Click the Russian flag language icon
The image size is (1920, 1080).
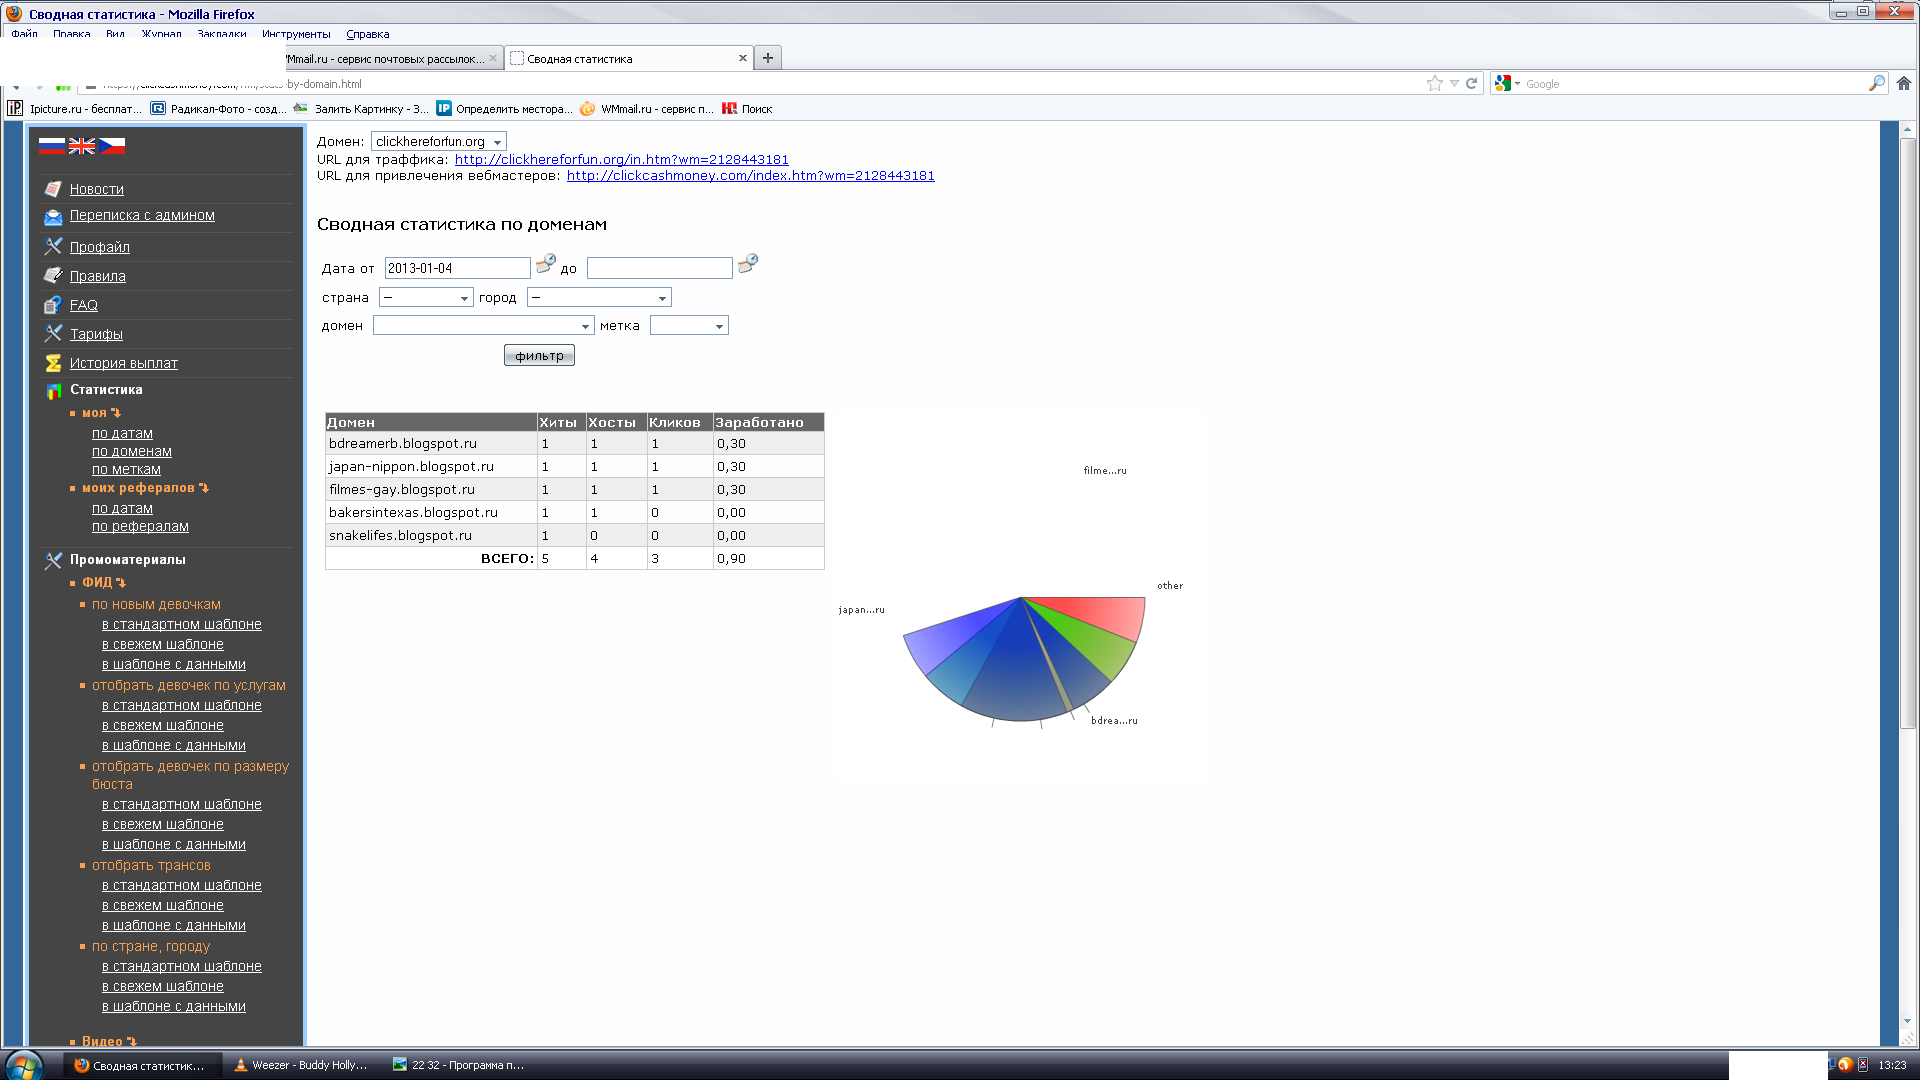pyautogui.click(x=52, y=145)
